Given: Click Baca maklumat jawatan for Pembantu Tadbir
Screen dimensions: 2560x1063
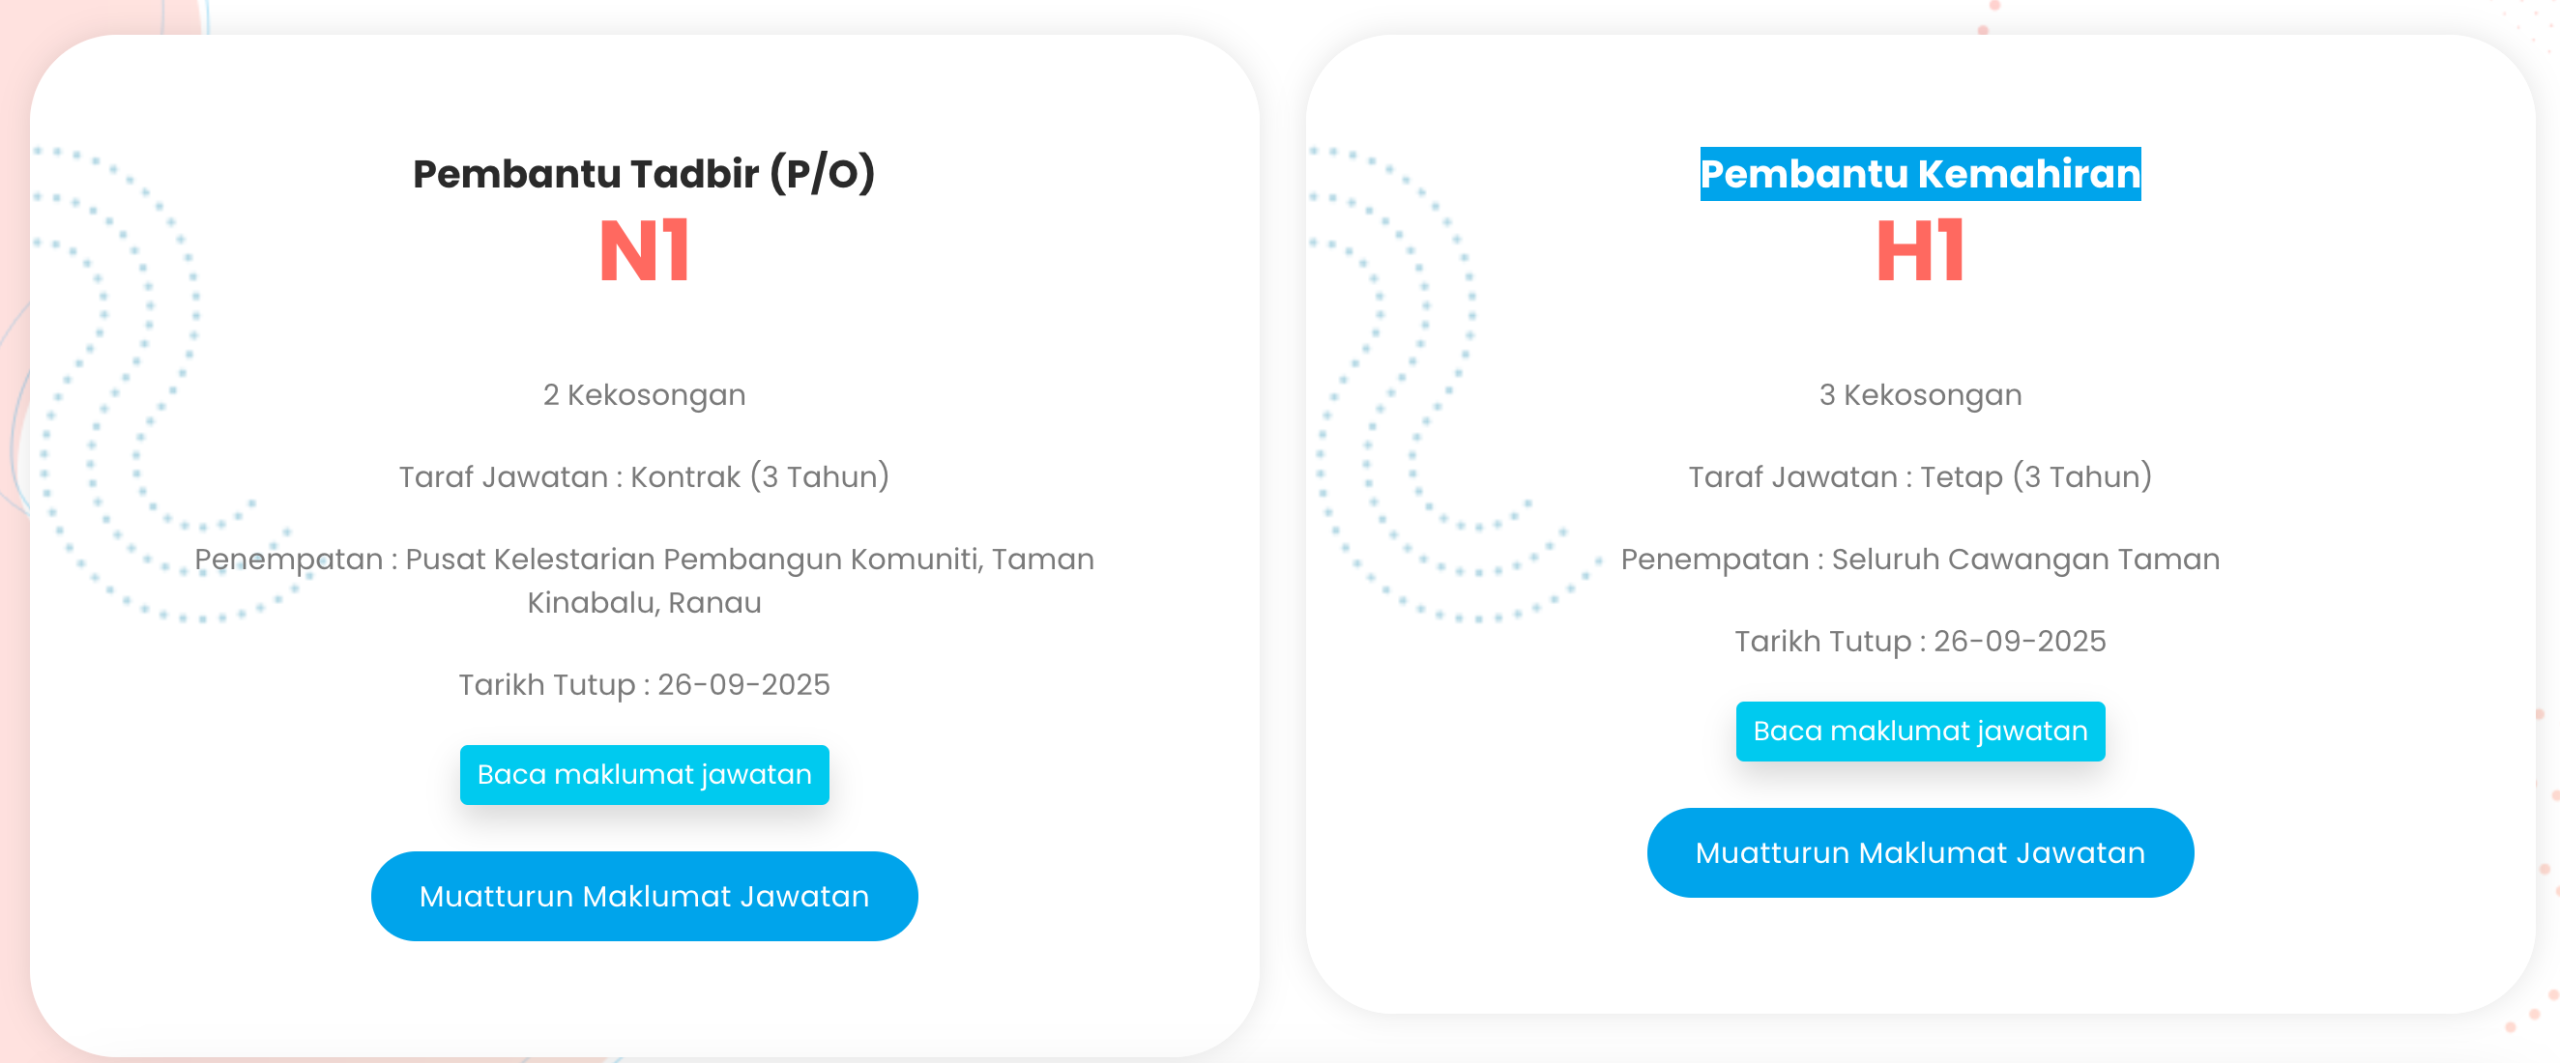Looking at the screenshot, I should pyautogui.click(x=644, y=774).
